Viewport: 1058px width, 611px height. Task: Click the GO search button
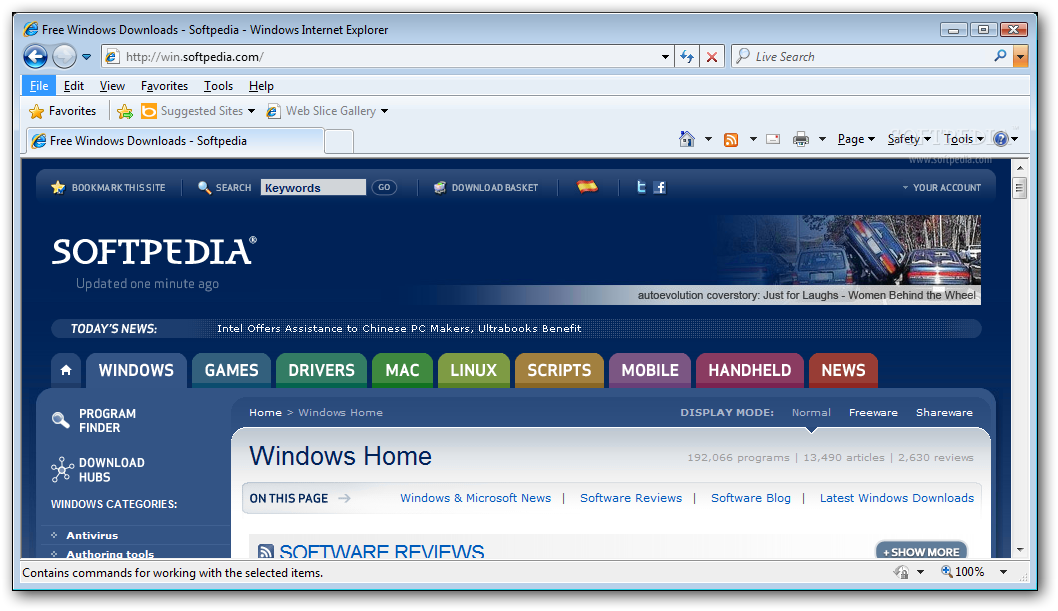click(x=384, y=187)
